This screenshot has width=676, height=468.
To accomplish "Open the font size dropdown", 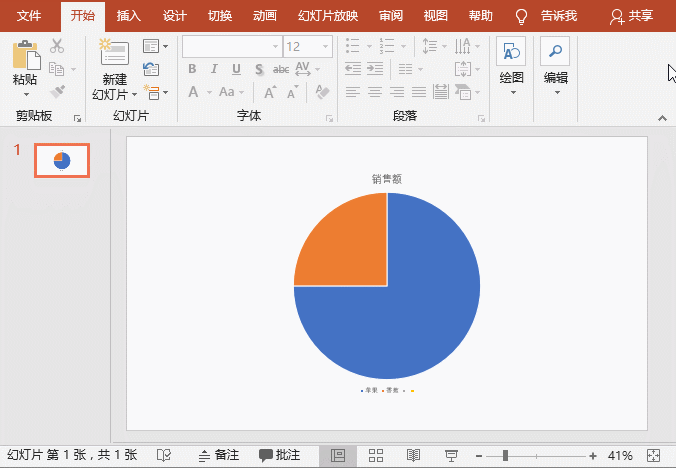I will 326,47.
